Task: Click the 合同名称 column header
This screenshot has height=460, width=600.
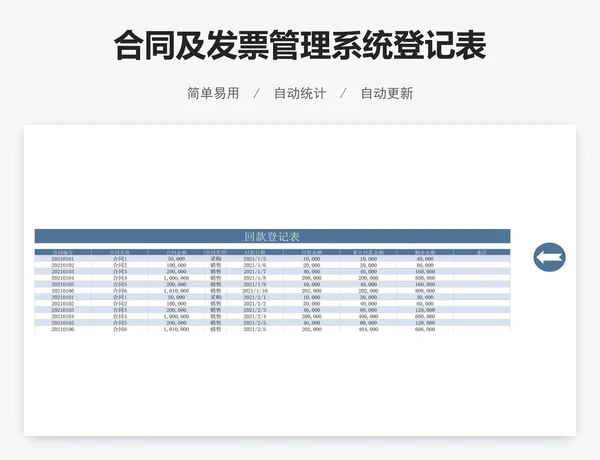Action: [x=120, y=252]
